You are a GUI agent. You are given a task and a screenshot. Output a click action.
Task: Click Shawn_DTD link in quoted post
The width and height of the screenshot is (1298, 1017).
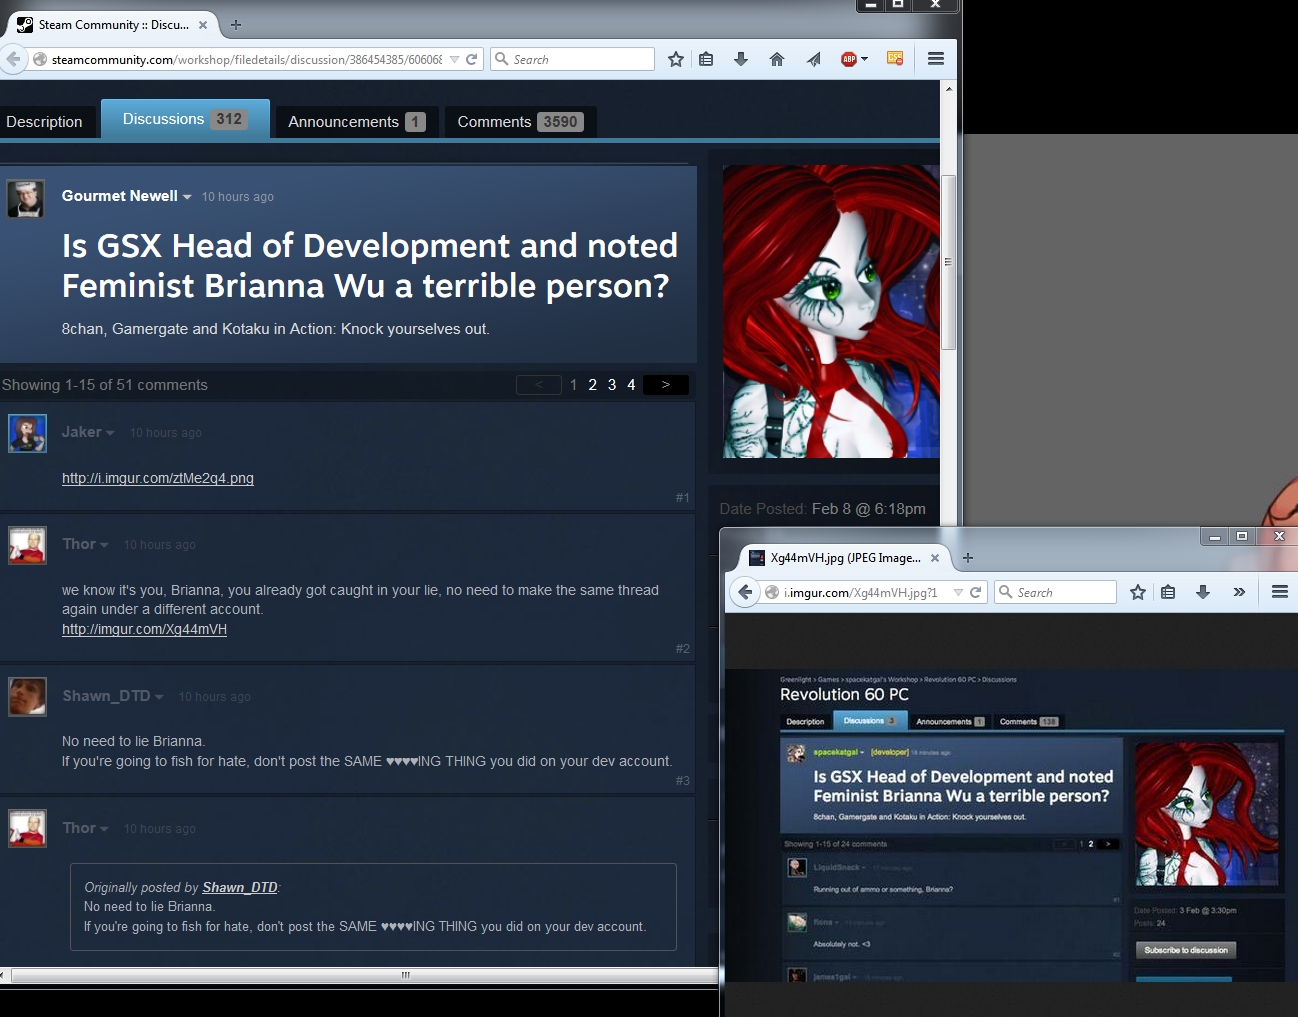[240, 887]
